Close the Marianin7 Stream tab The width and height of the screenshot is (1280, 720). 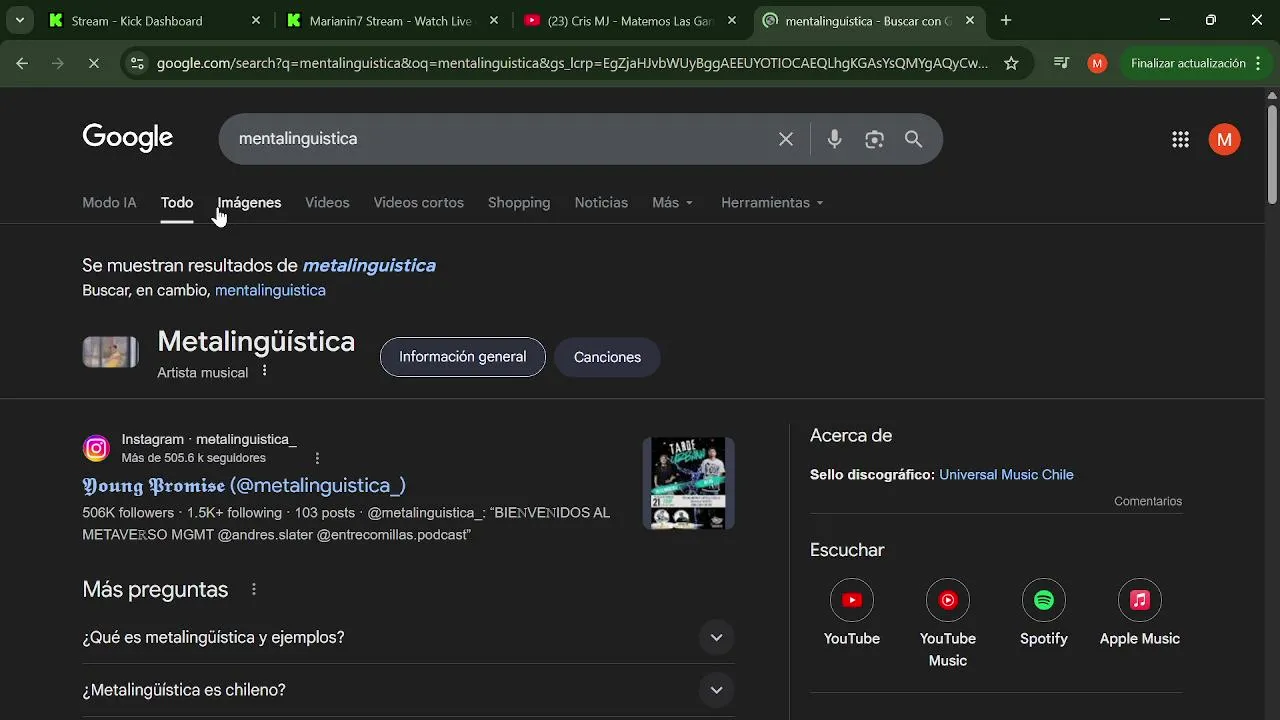click(494, 20)
